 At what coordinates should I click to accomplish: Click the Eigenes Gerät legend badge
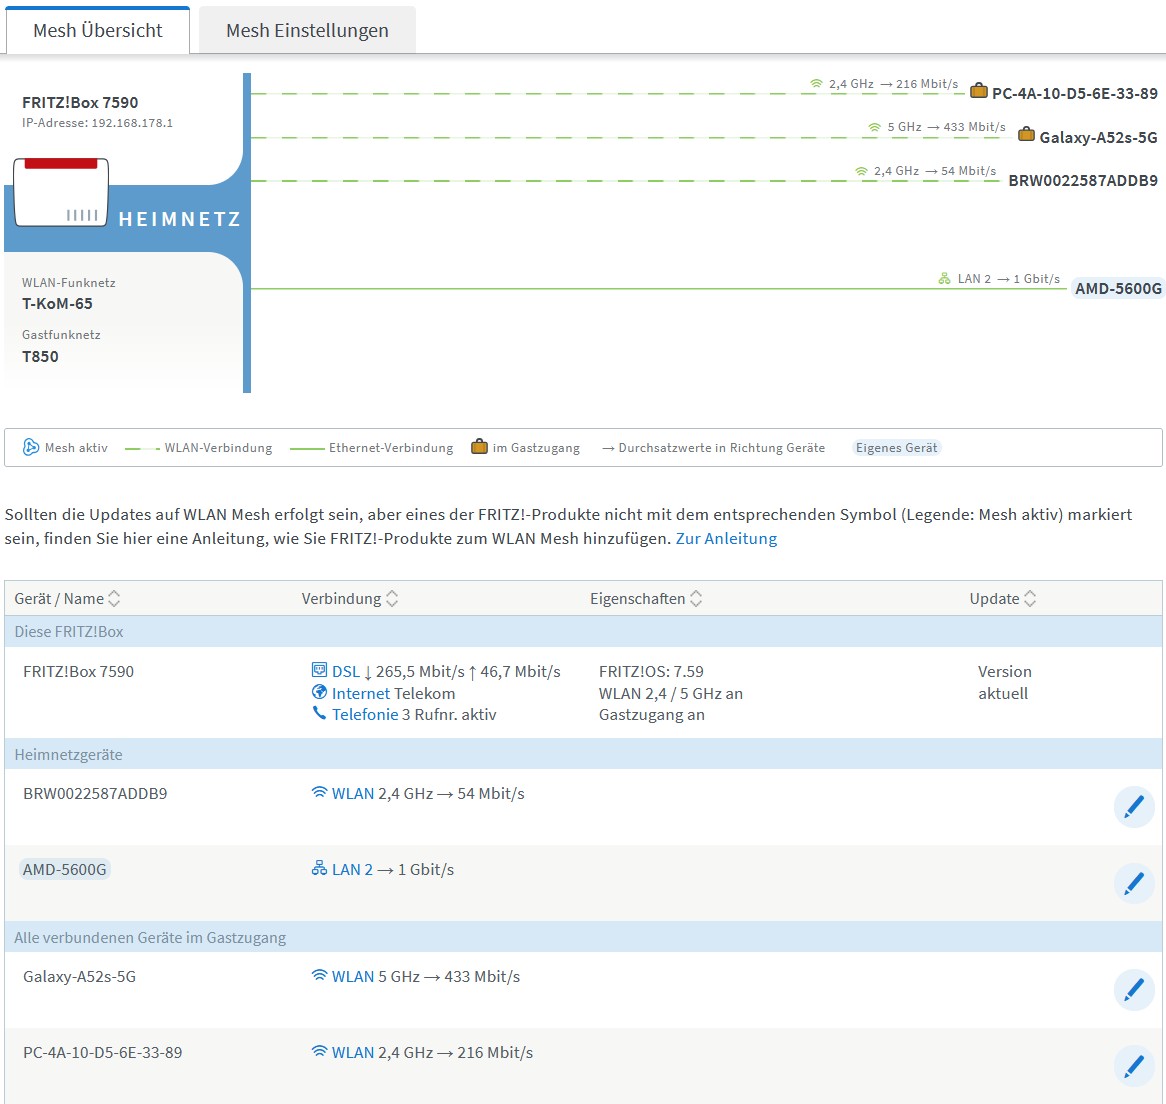click(x=896, y=448)
